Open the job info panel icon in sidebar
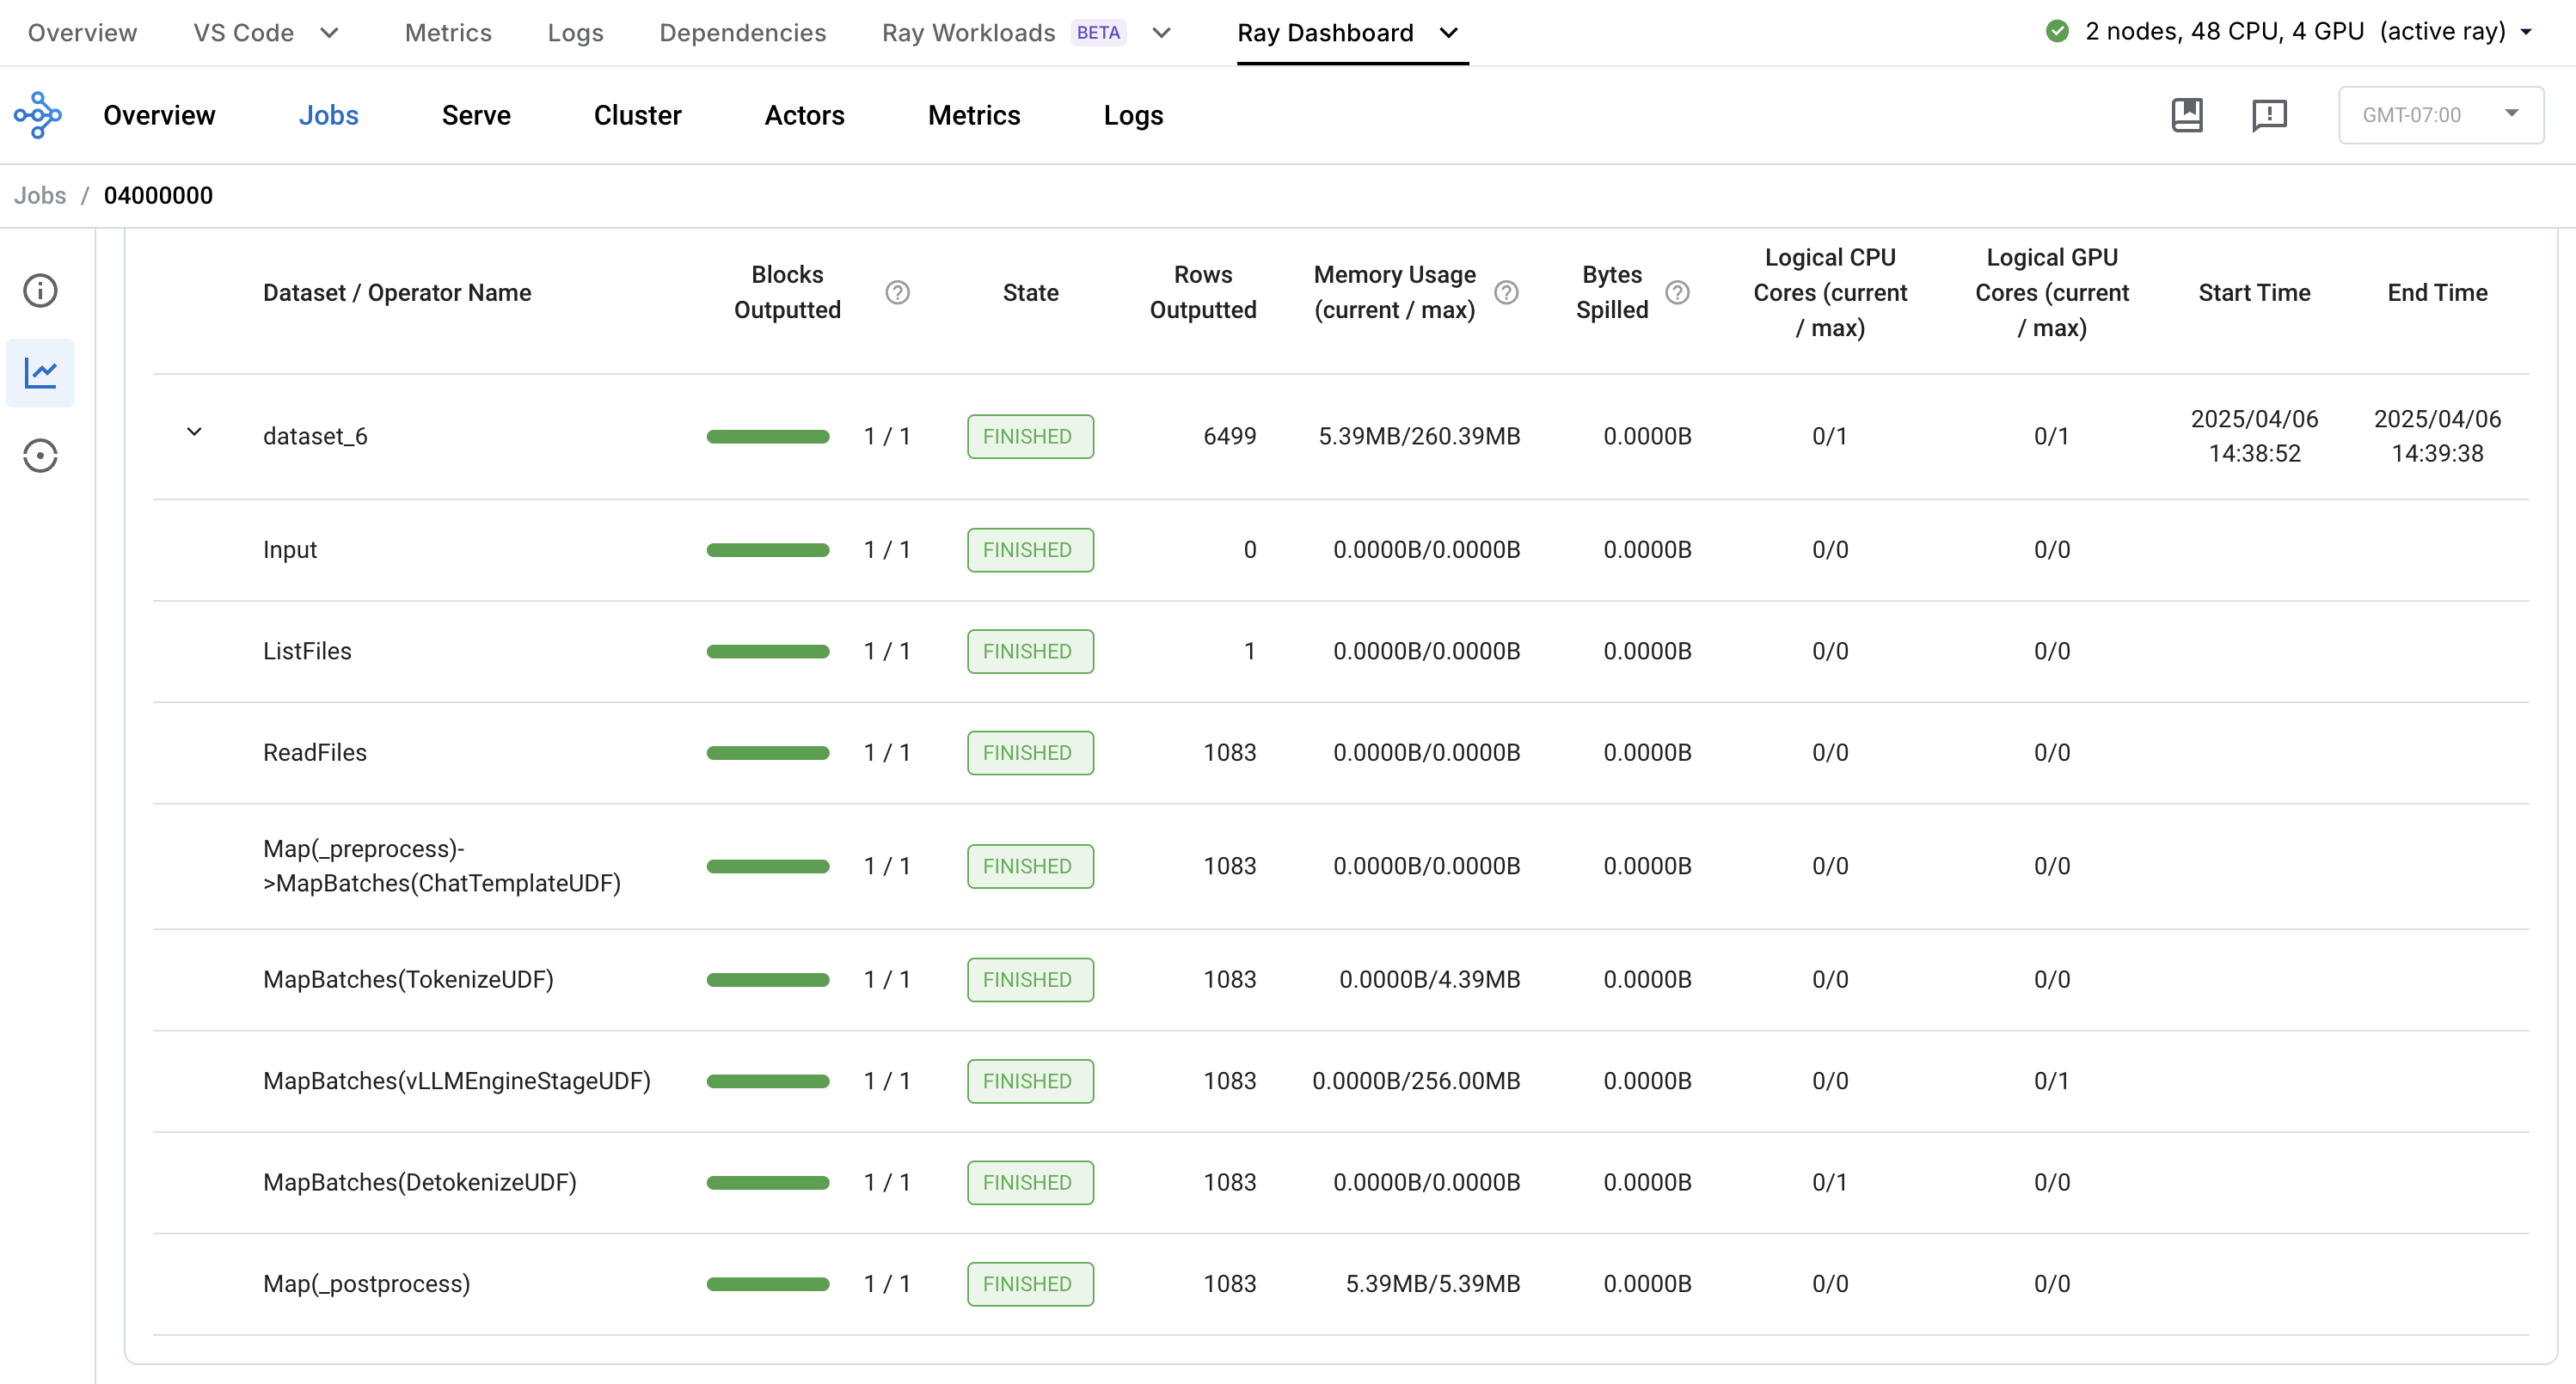This screenshot has height=1384, width=2576. click(40, 290)
